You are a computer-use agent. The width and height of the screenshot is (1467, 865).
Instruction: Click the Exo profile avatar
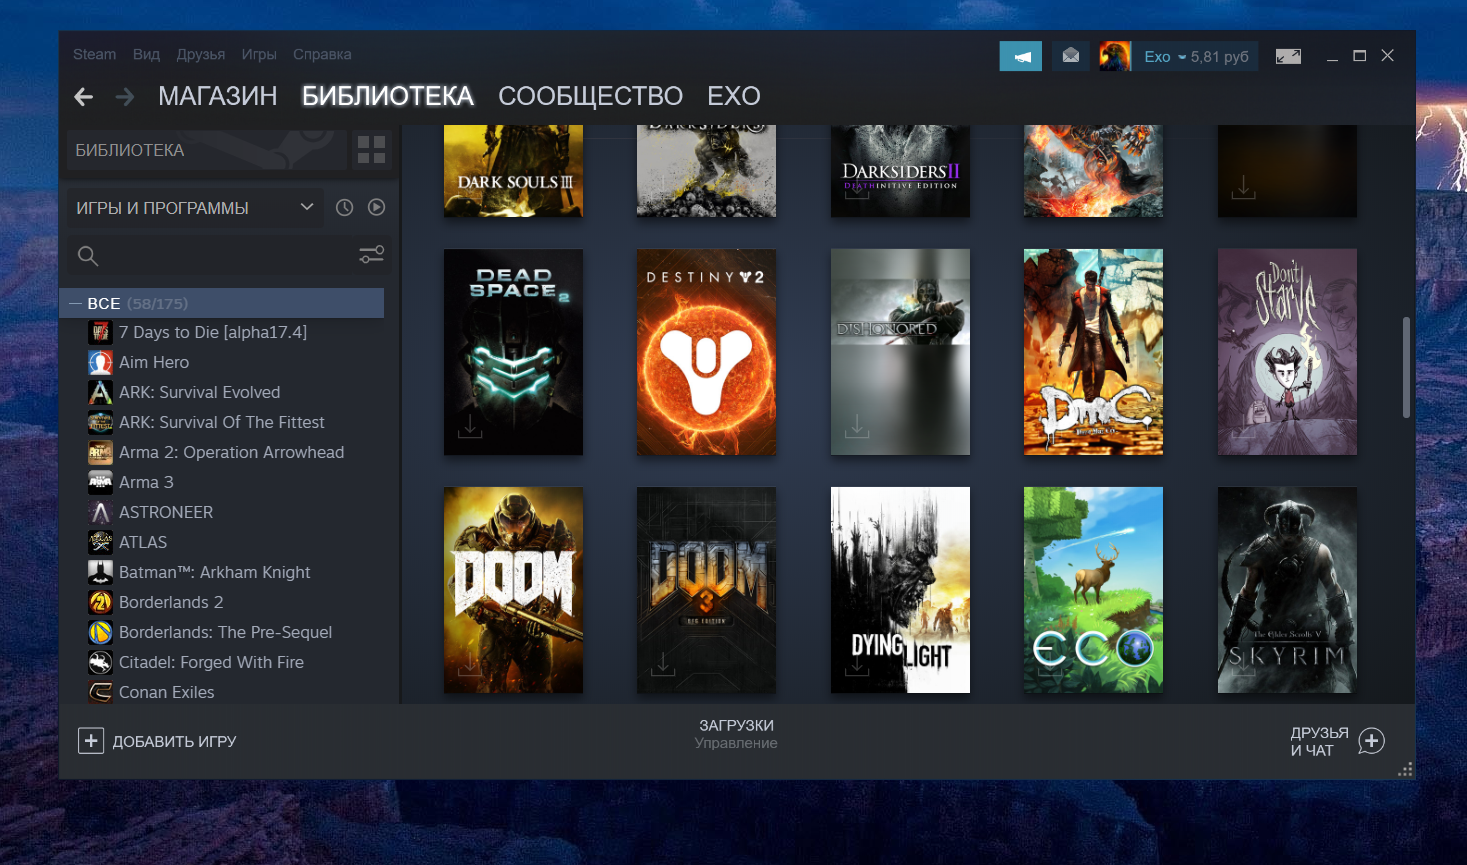pos(1115,56)
